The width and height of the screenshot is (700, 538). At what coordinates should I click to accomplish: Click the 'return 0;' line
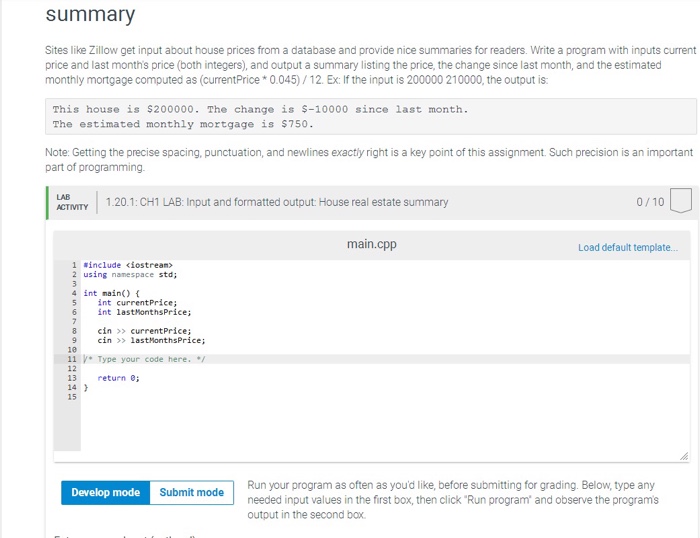pyautogui.click(x=119, y=378)
